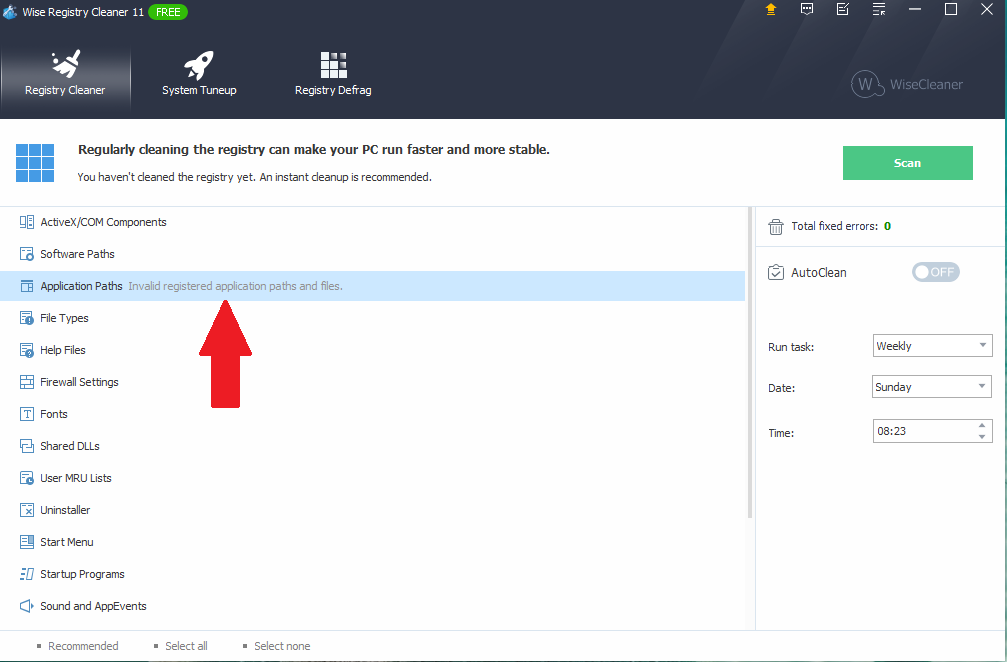Click the category list vertical scrollbar

[x=749, y=363]
